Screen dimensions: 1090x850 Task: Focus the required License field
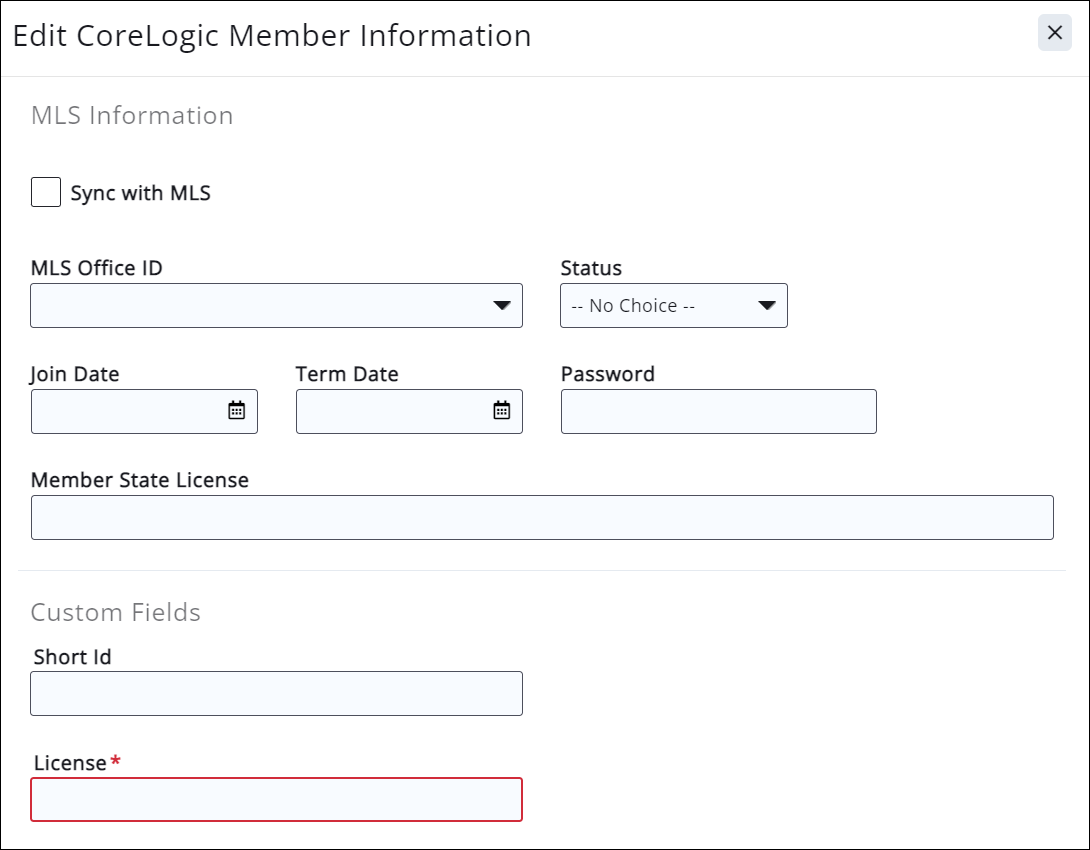coord(276,799)
